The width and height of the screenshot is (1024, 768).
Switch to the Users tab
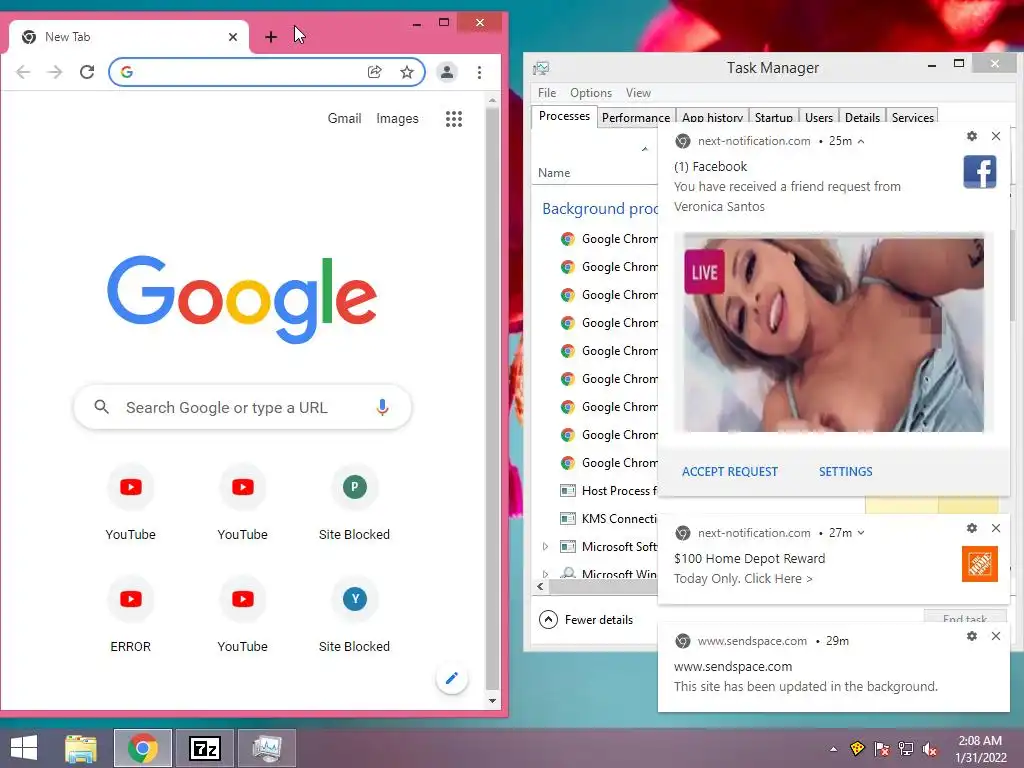(x=818, y=118)
